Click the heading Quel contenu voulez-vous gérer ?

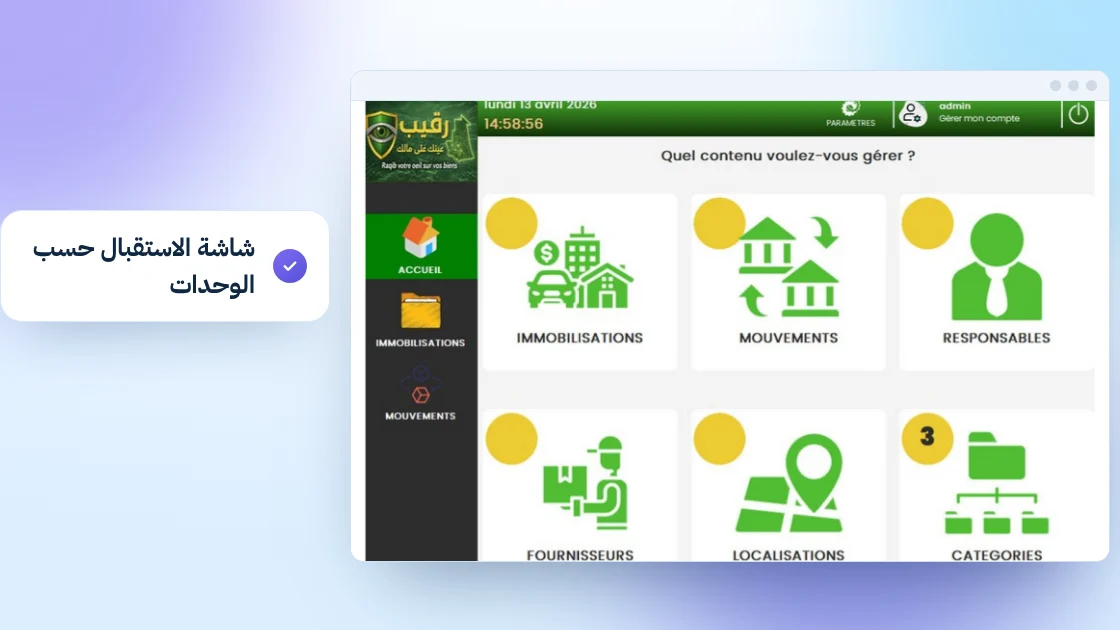click(x=787, y=156)
